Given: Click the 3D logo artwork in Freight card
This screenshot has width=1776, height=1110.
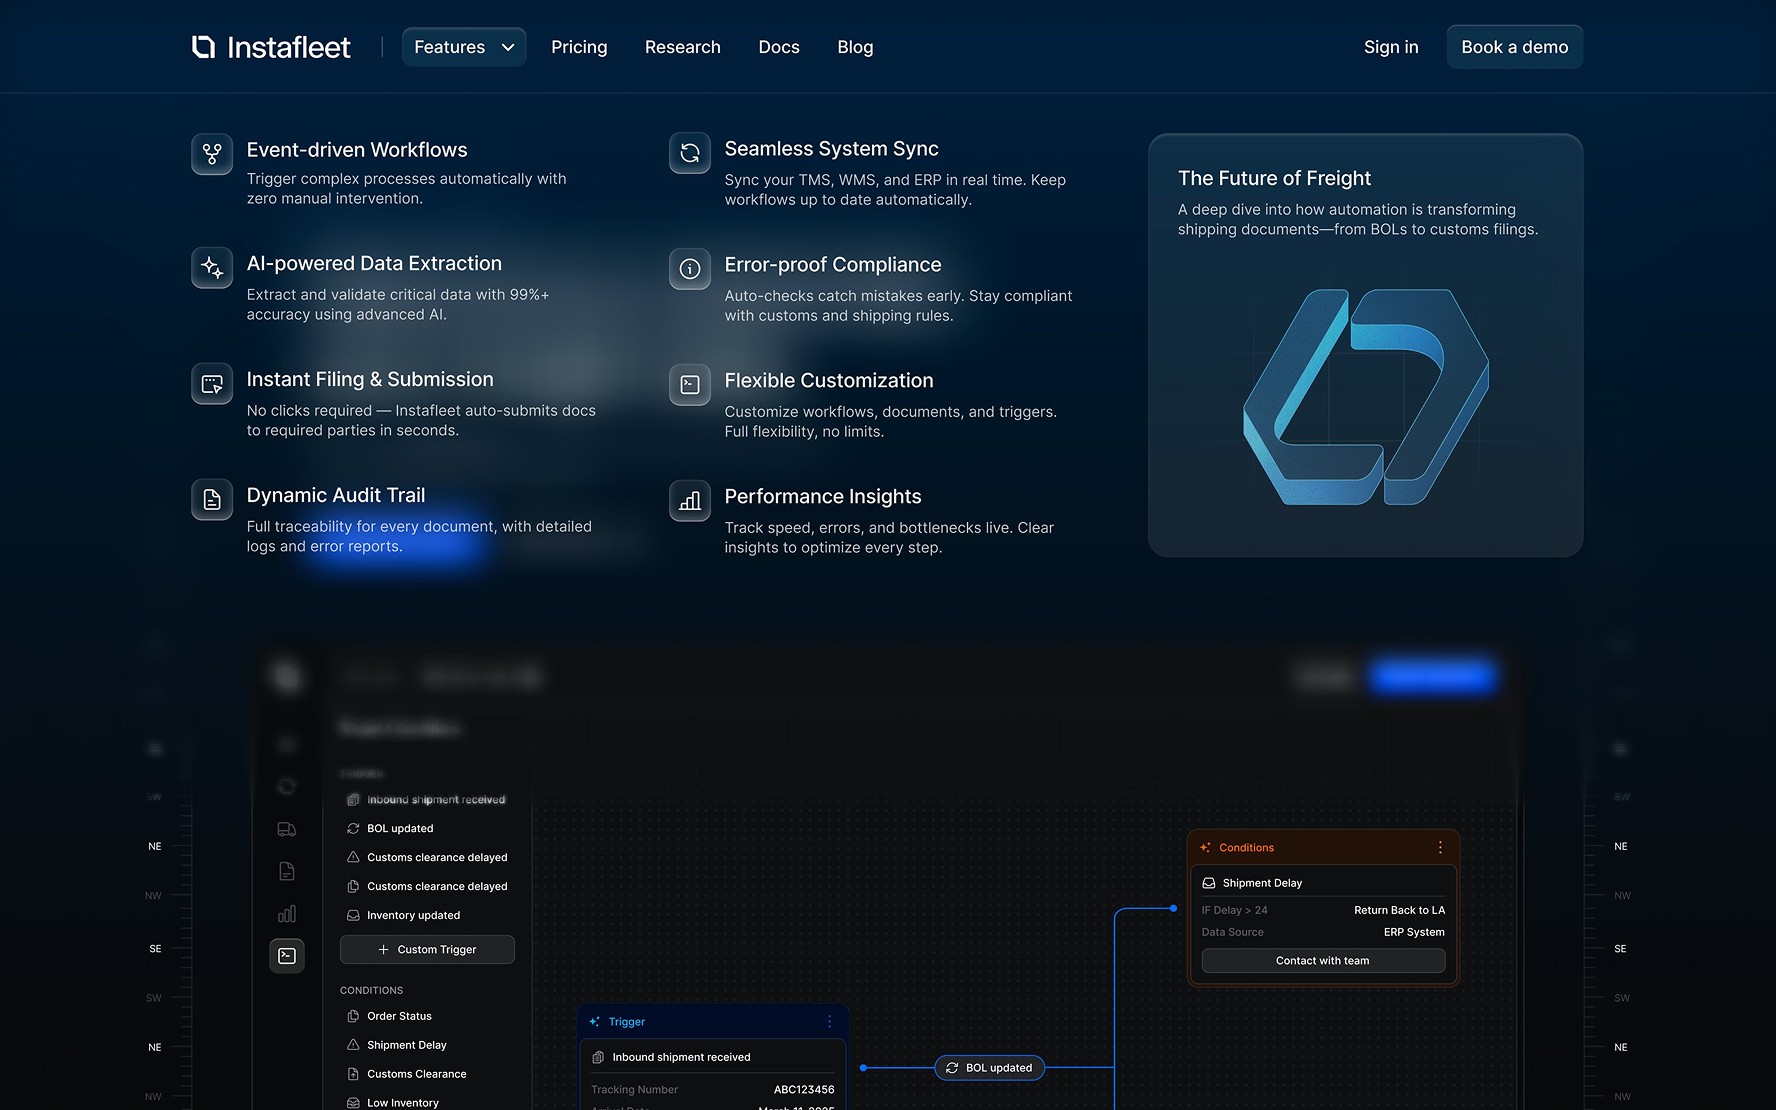Looking at the screenshot, I should pyautogui.click(x=1366, y=397).
